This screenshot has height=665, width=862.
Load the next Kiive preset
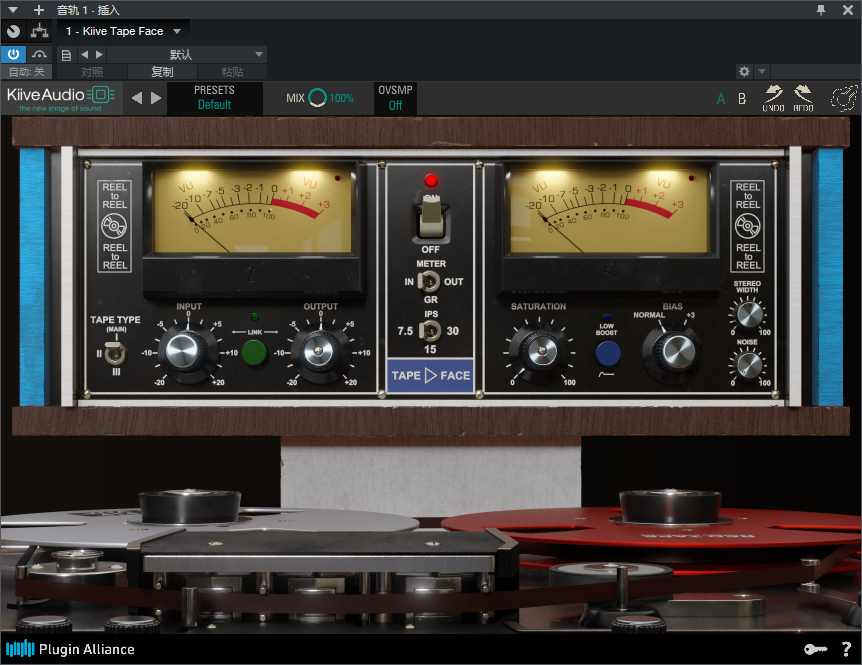click(x=156, y=98)
